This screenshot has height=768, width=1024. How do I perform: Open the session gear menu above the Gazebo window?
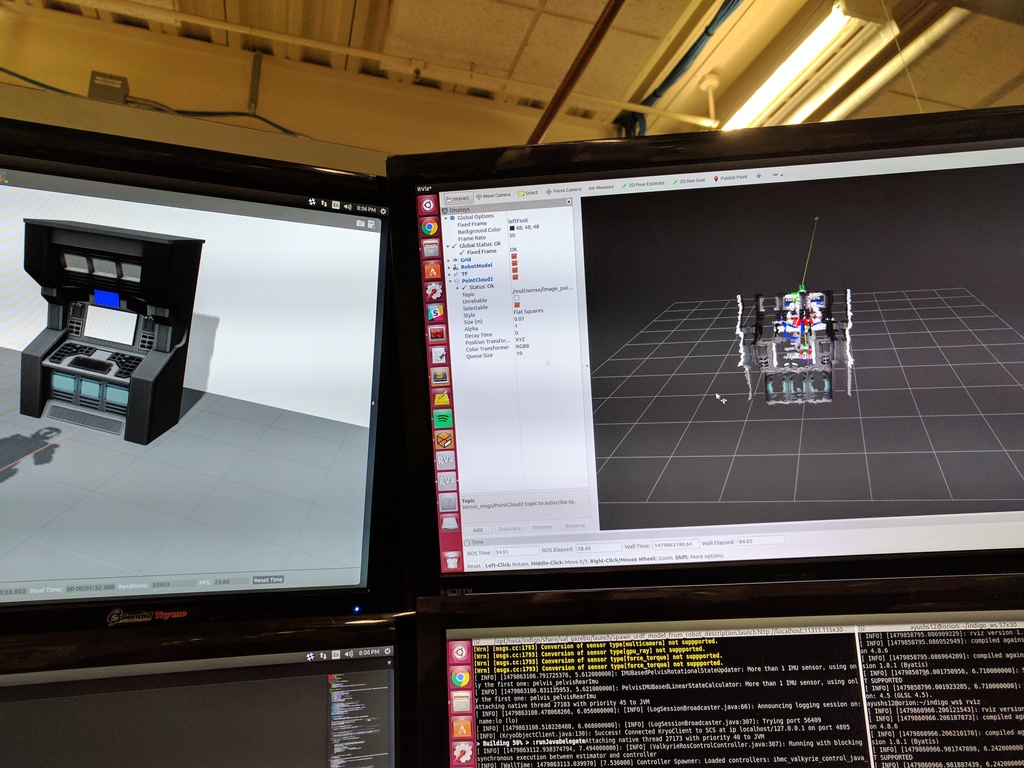383,210
